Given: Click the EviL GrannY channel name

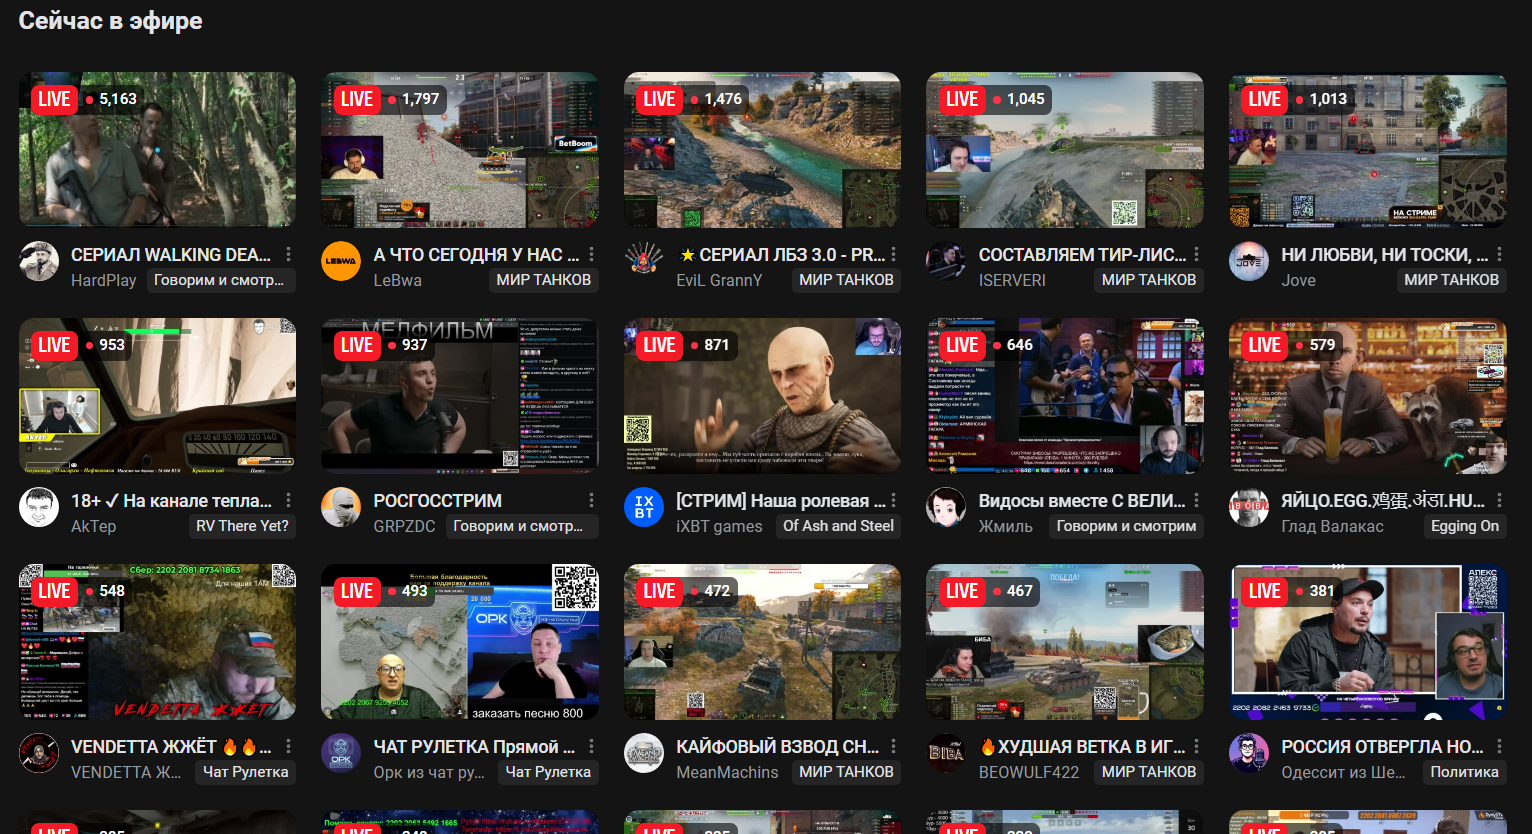Looking at the screenshot, I should [x=719, y=280].
